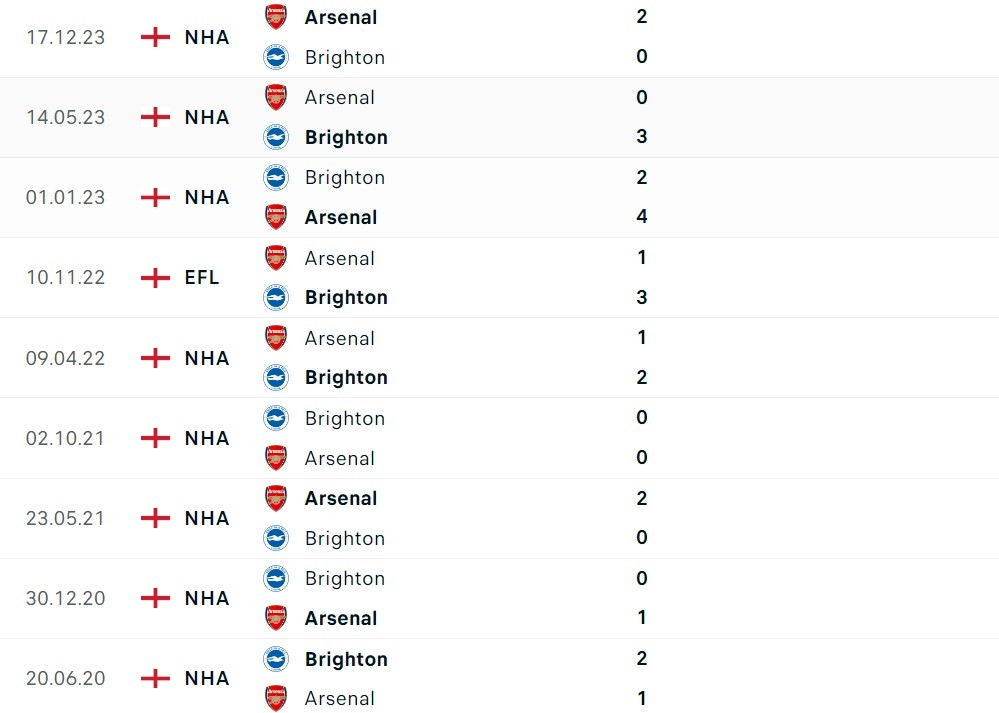
Task: Select NHA league label for 01.01.23
Action: (207, 197)
